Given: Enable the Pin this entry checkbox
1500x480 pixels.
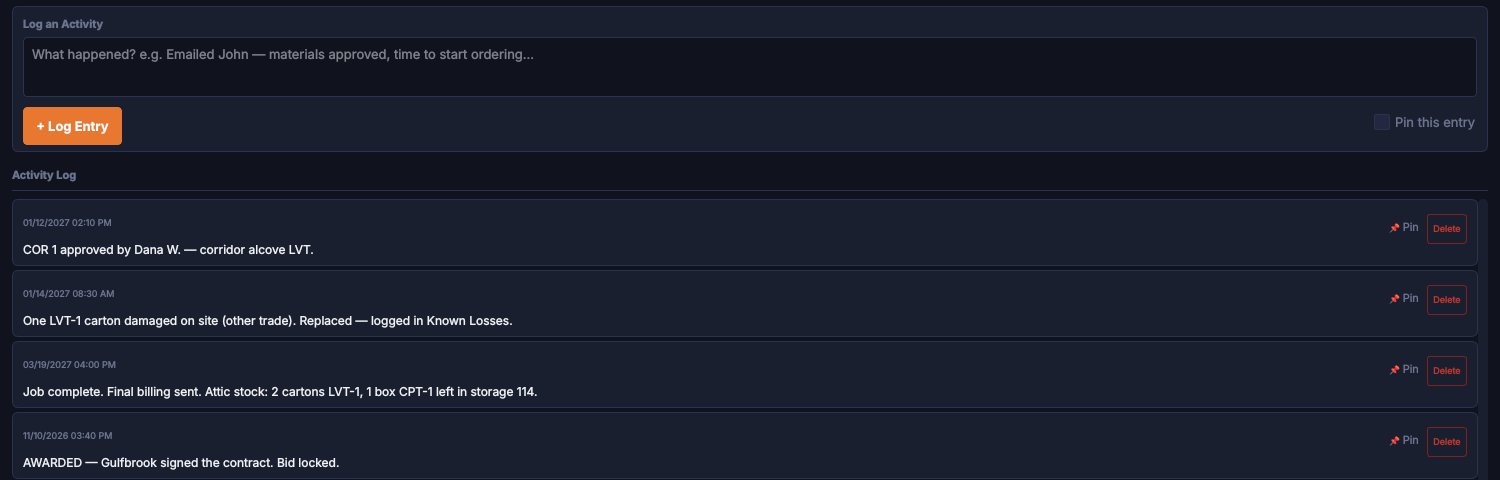Looking at the screenshot, I should pos(1382,122).
